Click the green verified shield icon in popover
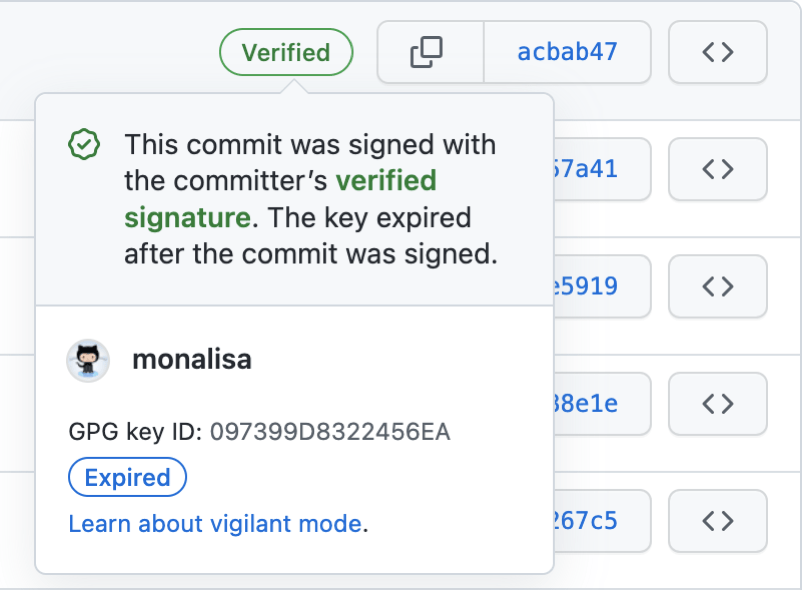The width and height of the screenshot is (802, 590). 84,144
